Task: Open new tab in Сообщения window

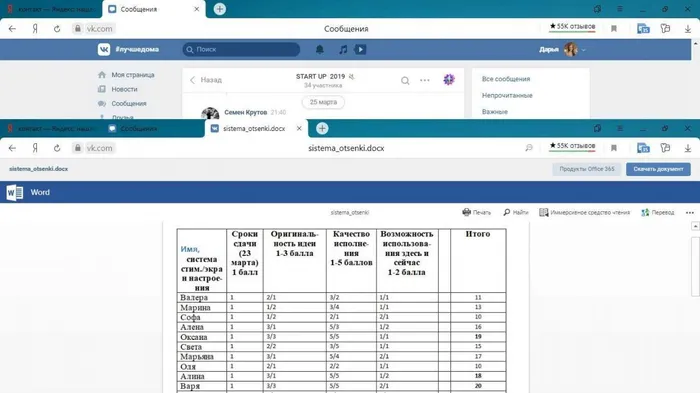Action: tap(219, 9)
